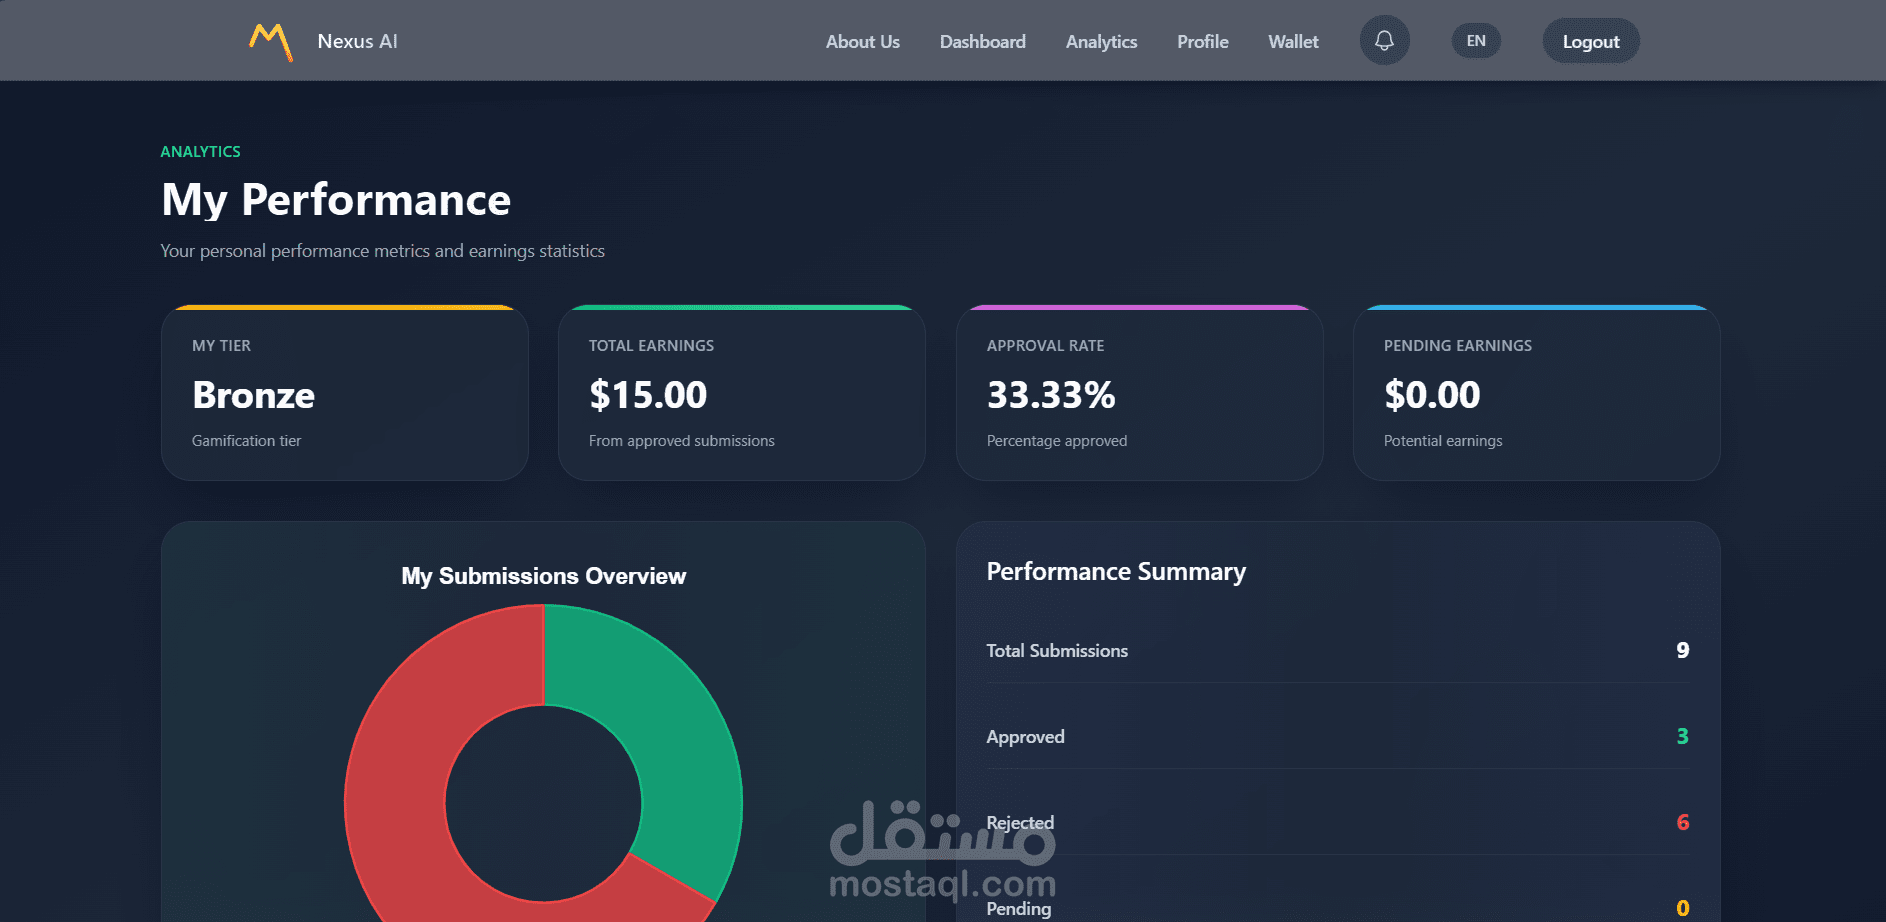
Task: Click the Approved row label
Action: click(x=1026, y=737)
